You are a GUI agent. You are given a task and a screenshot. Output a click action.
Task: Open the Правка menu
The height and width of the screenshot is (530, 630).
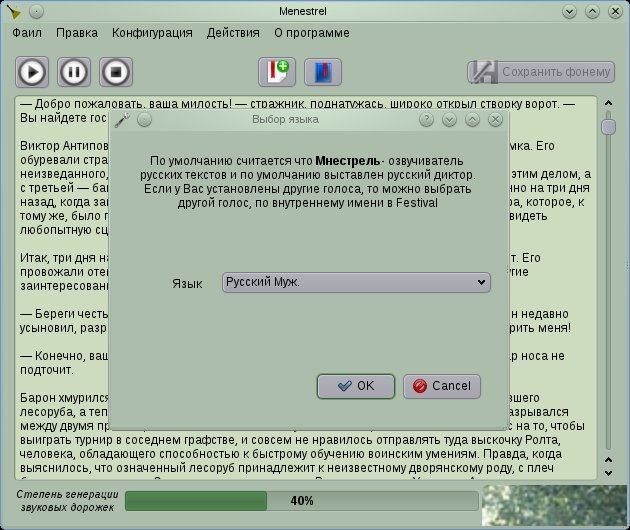pyautogui.click(x=77, y=33)
